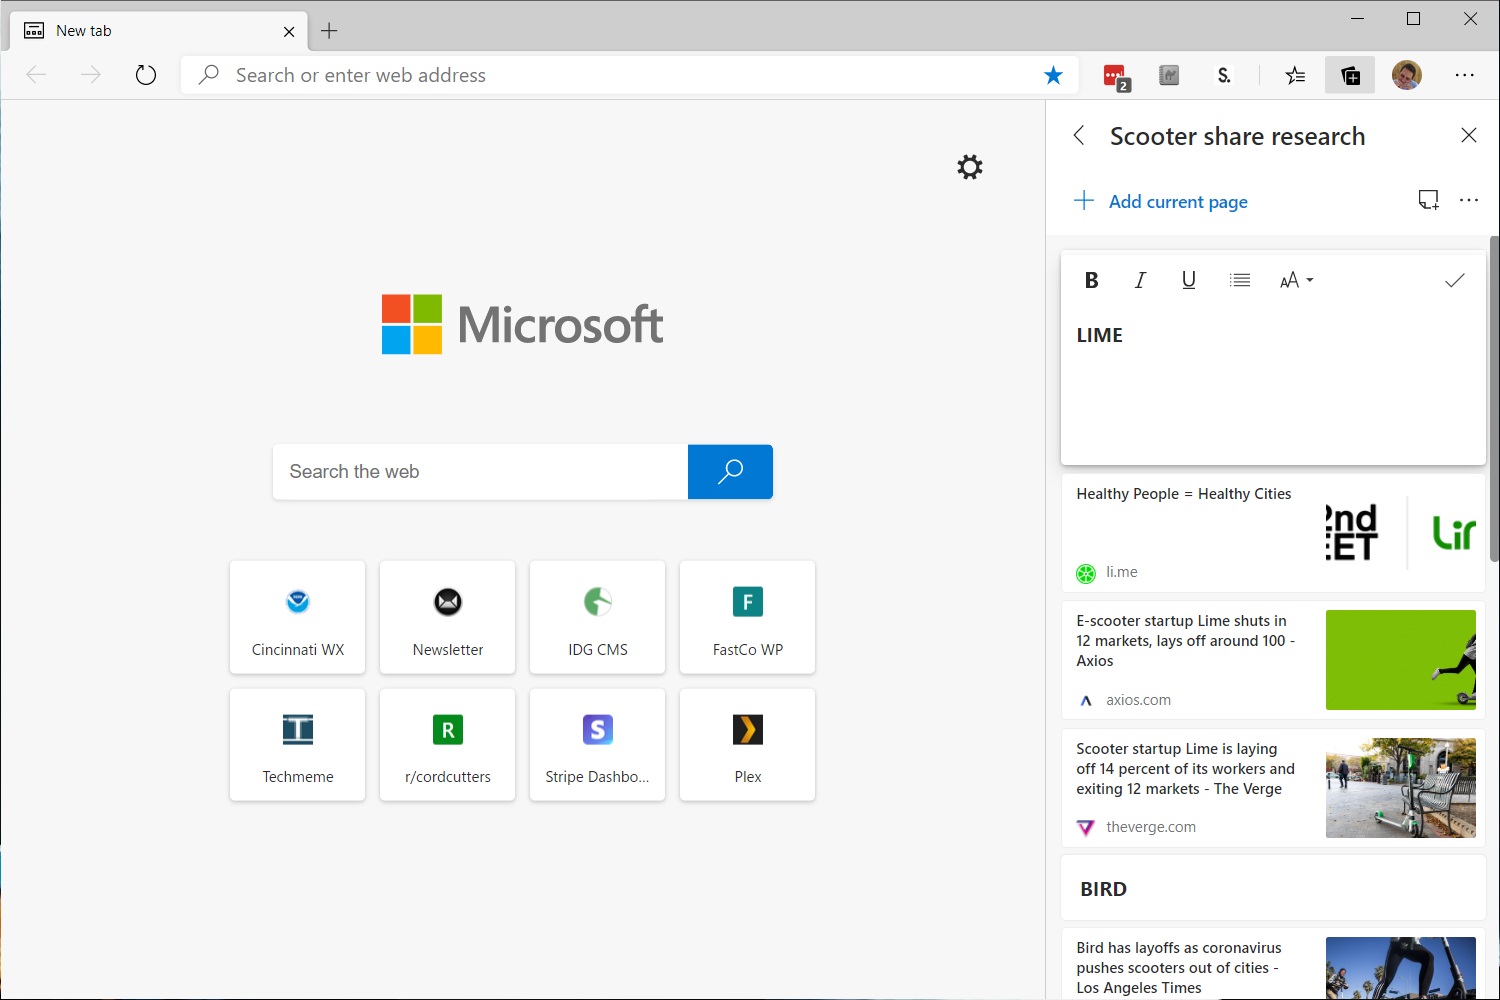This screenshot has height=1000, width=1500.
Task: Select the BIRD note card
Action: tap(1273, 889)
